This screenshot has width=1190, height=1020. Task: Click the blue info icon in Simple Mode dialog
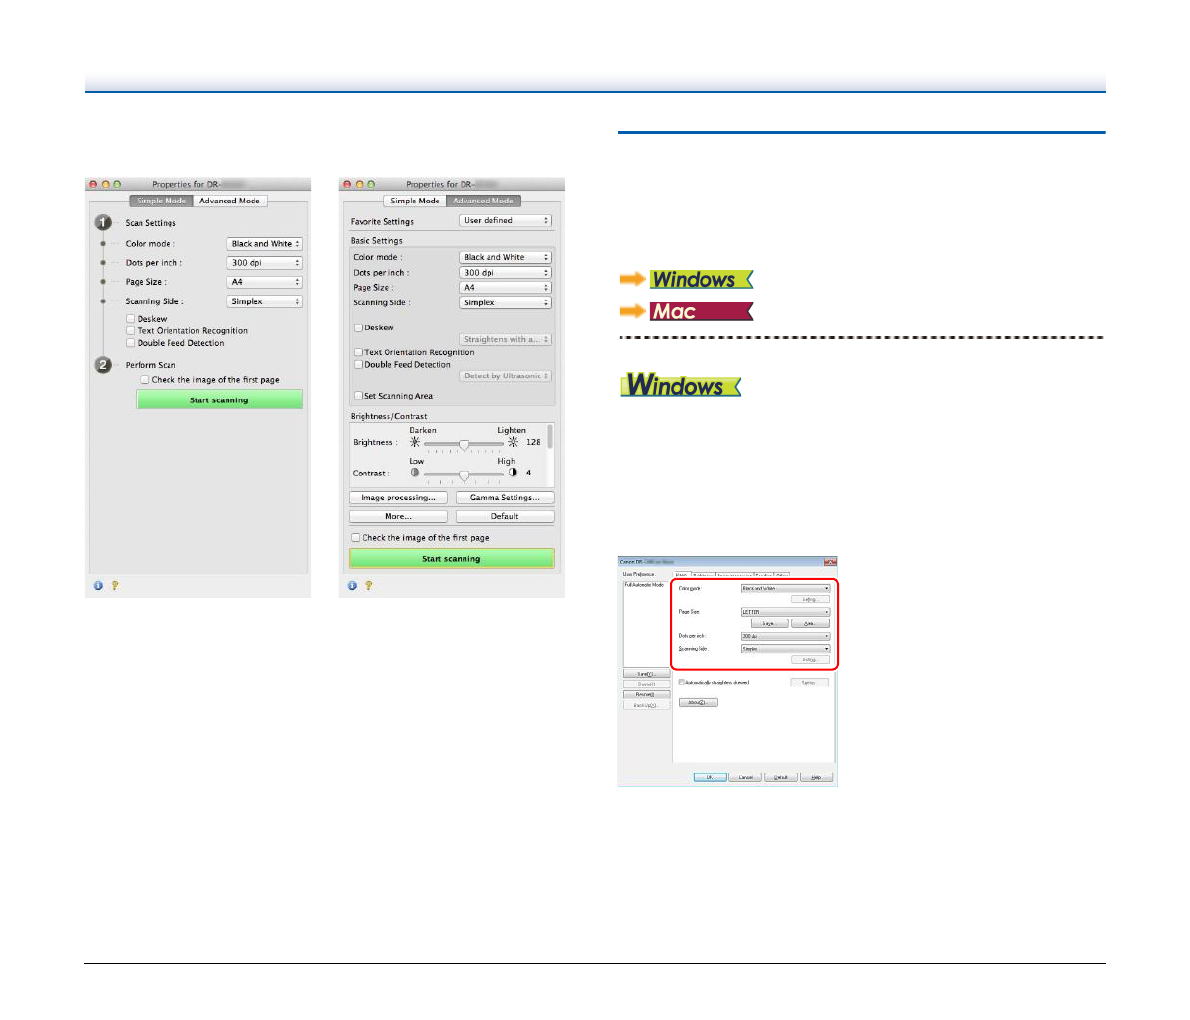[x=98, y=586]
